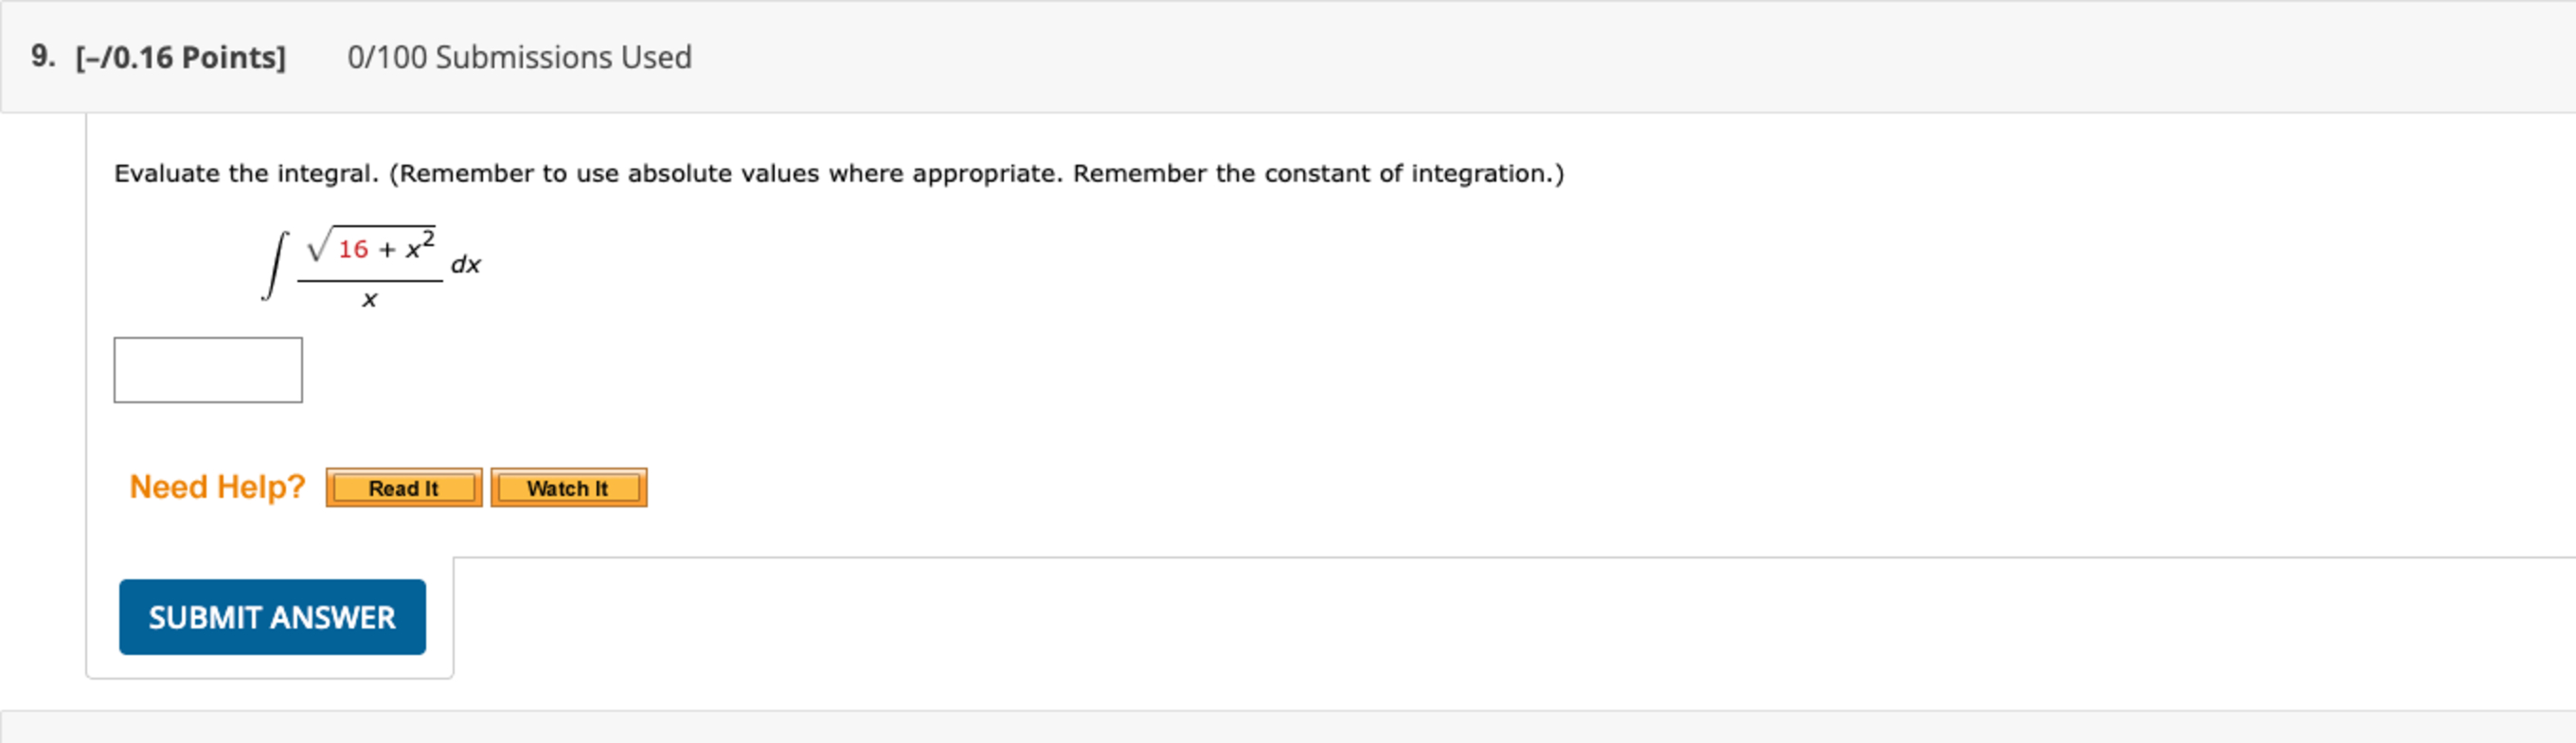Viewport: 2576px width, 743px height.
Task: Click the Watch It button's label text
Action: coord(567,488)
